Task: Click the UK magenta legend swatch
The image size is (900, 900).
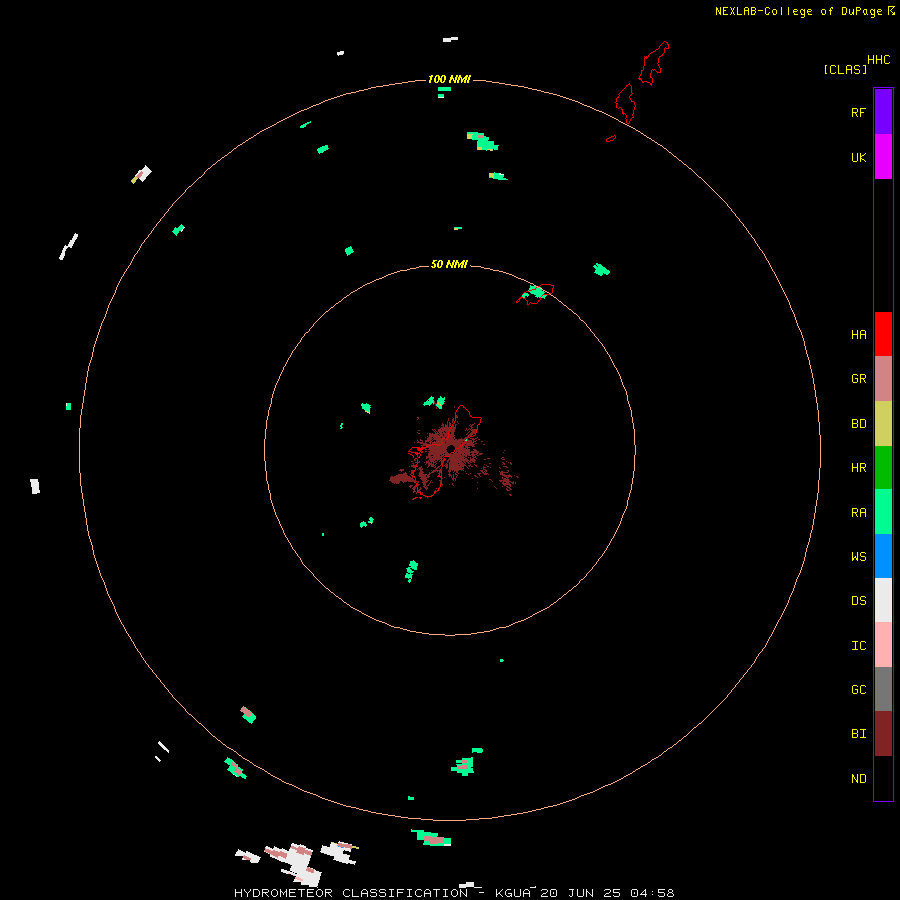Action: click(x=883, y=156)
